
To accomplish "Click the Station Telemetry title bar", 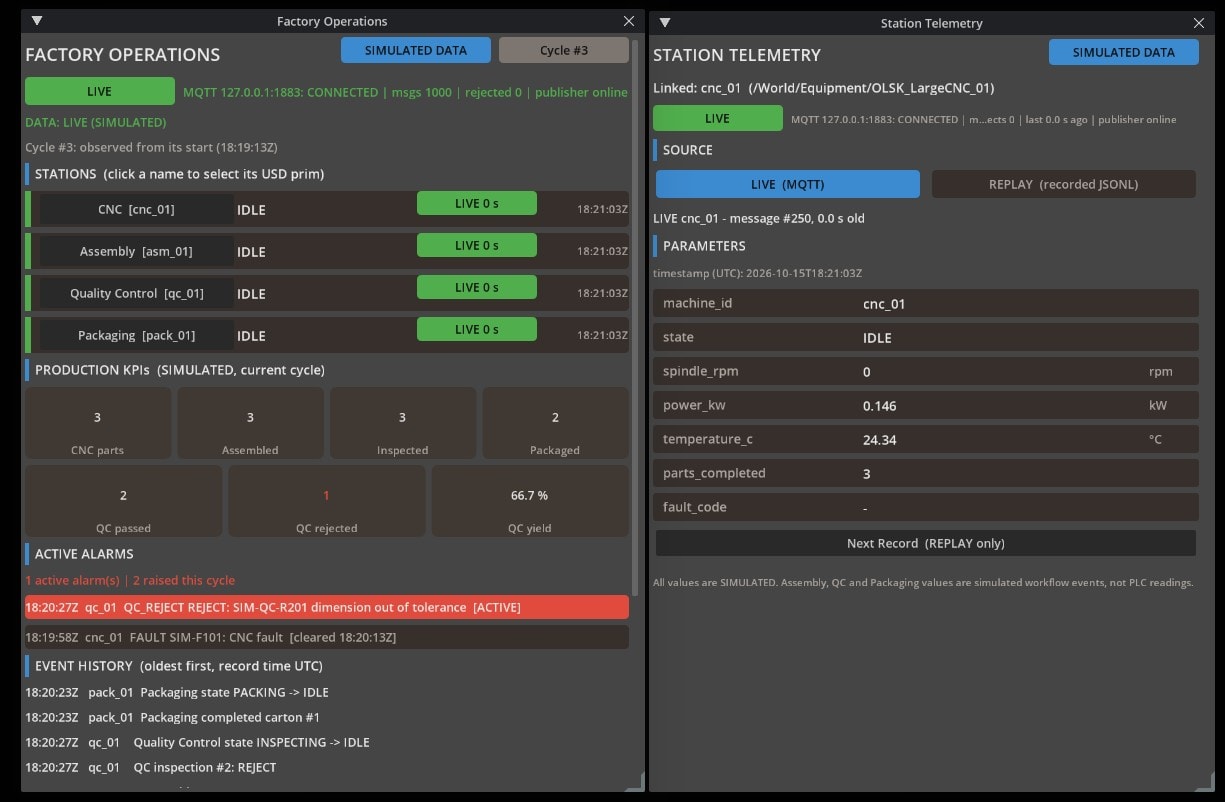I will point(931,23).
